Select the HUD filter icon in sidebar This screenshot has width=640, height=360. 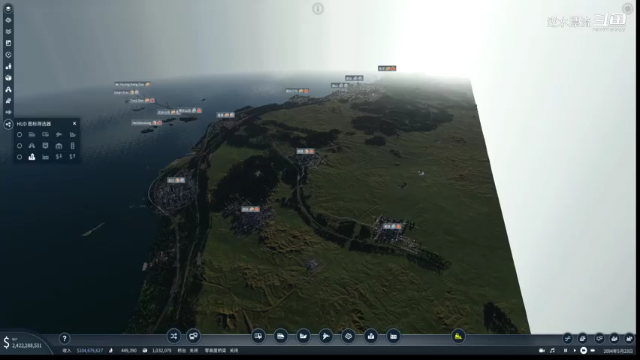8,124
